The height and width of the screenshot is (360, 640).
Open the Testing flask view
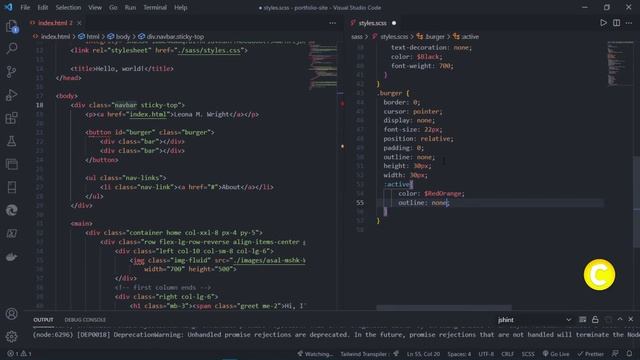click(x=11, y=141)
